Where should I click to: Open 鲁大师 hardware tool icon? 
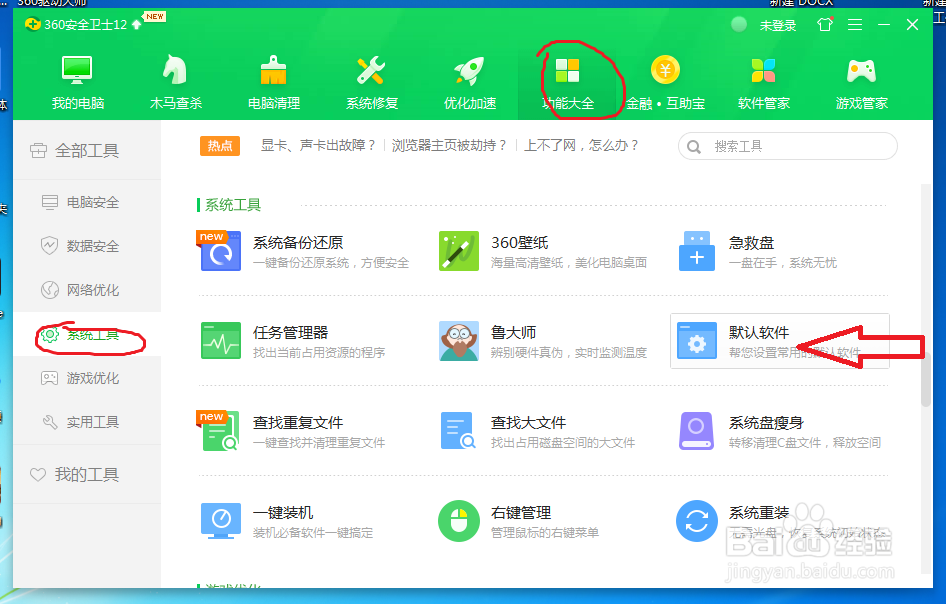459,341
